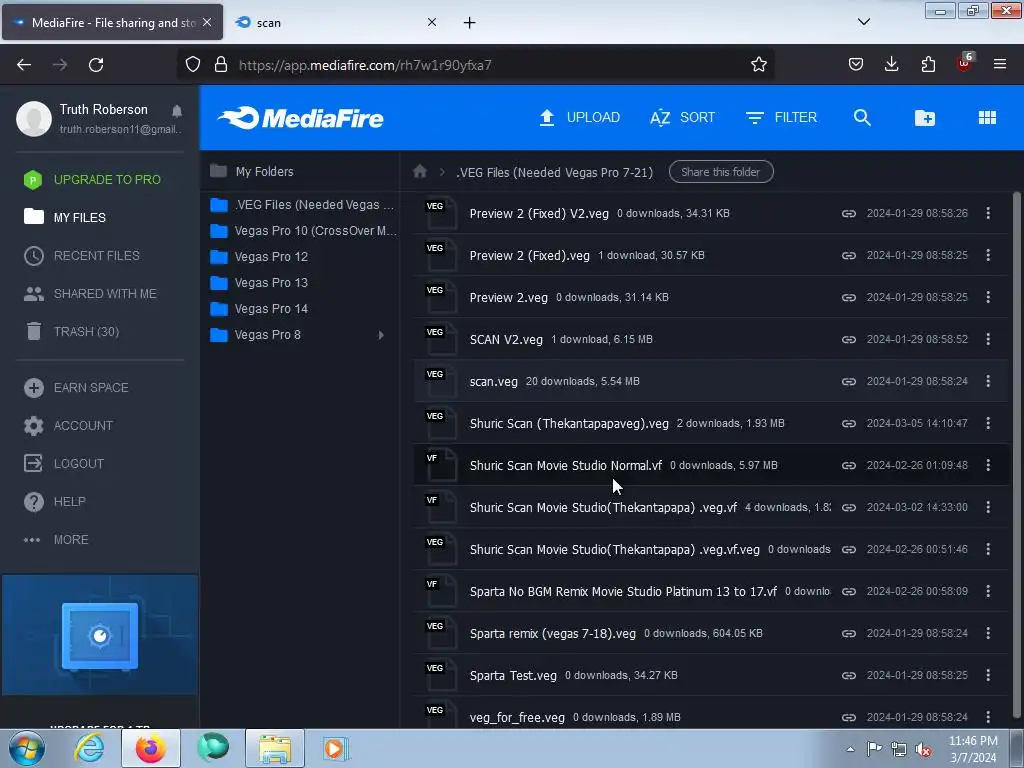Open the Upload menu
This screenshot has width=1024, height=768.
tap(579, 118)
